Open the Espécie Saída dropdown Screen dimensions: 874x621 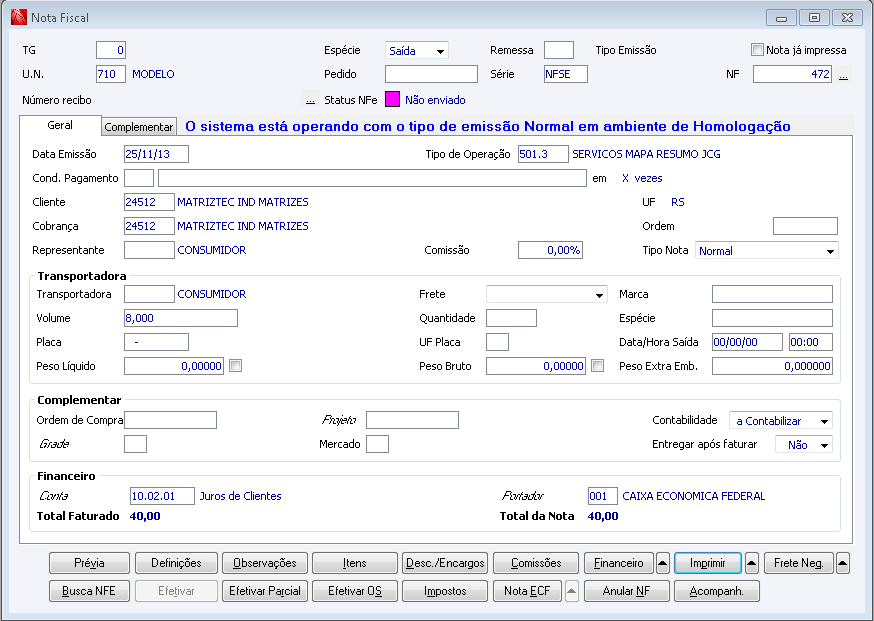click(416, 50)
